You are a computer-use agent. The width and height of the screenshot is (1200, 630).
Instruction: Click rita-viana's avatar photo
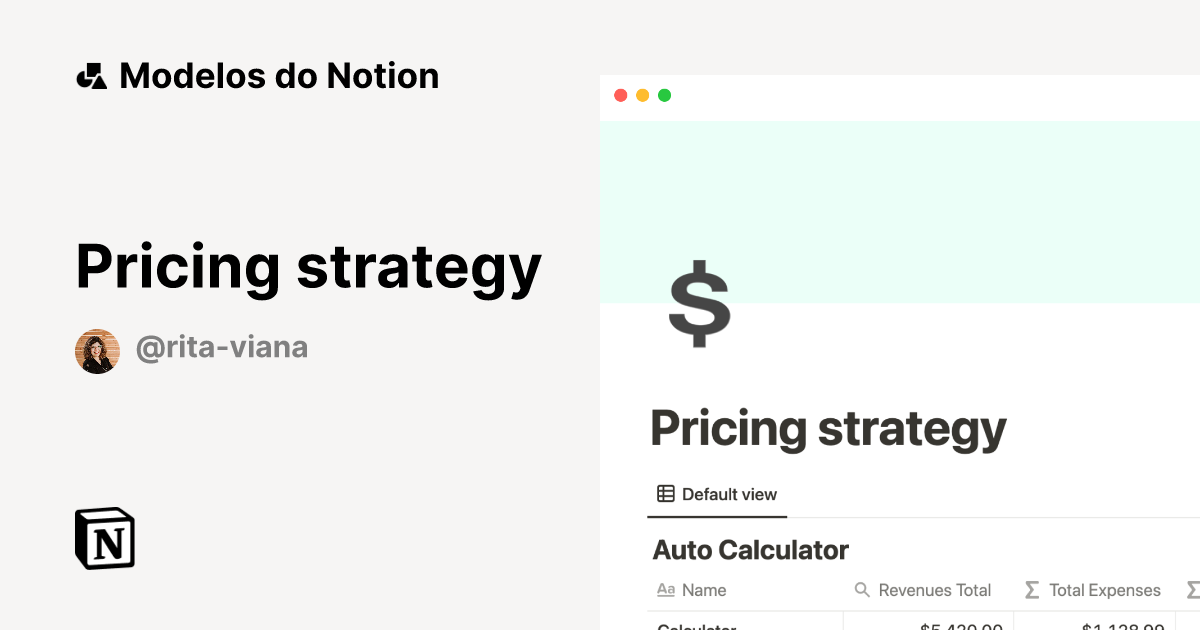(x=97, y=349)
